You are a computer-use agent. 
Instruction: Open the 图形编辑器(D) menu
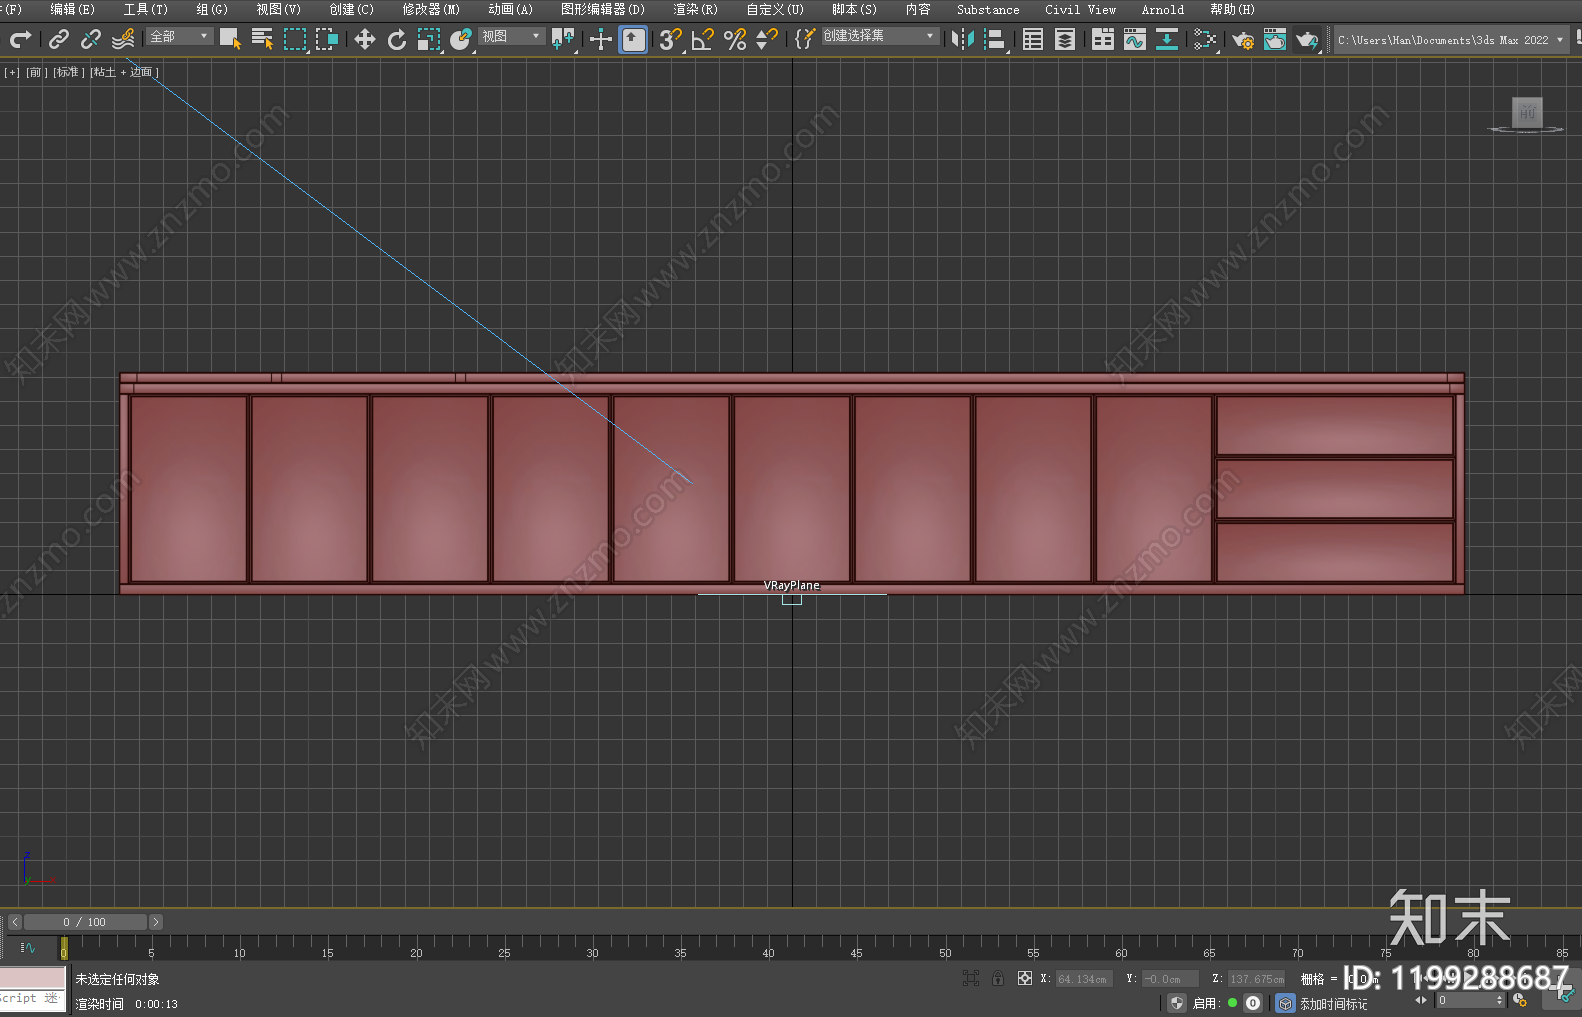click(603, 9)
